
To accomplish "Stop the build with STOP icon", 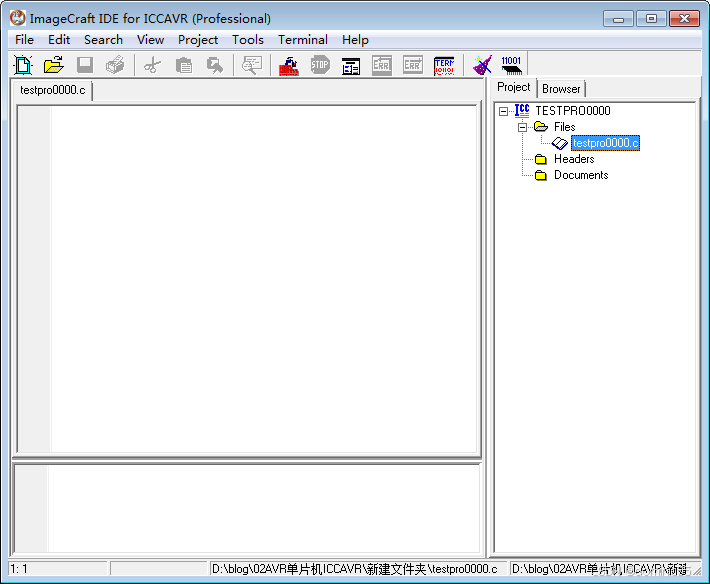I will click(x=320, y=65).
